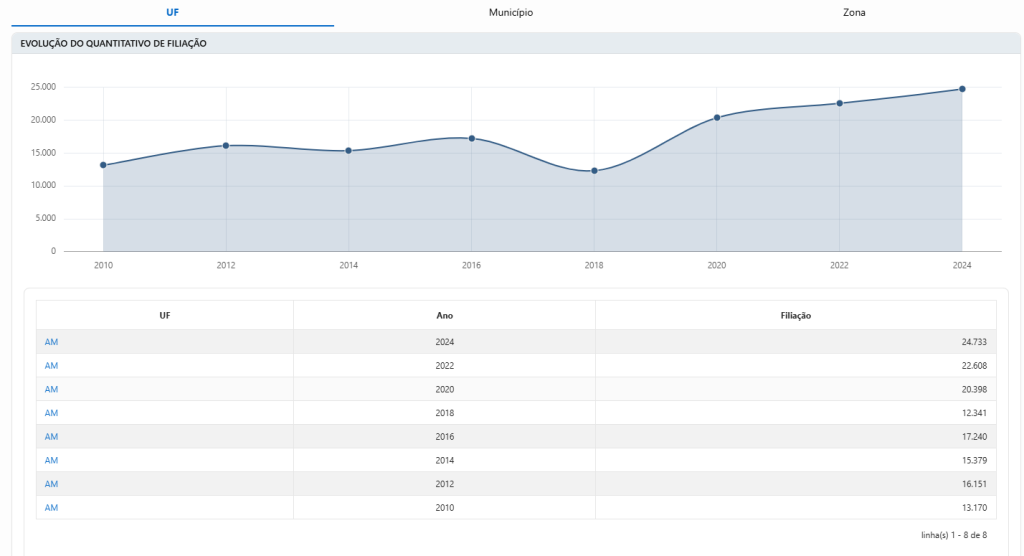Click the 2022 data point on chart
The height and width of the screenshot is (556, 1024).
tap(839, 103)
